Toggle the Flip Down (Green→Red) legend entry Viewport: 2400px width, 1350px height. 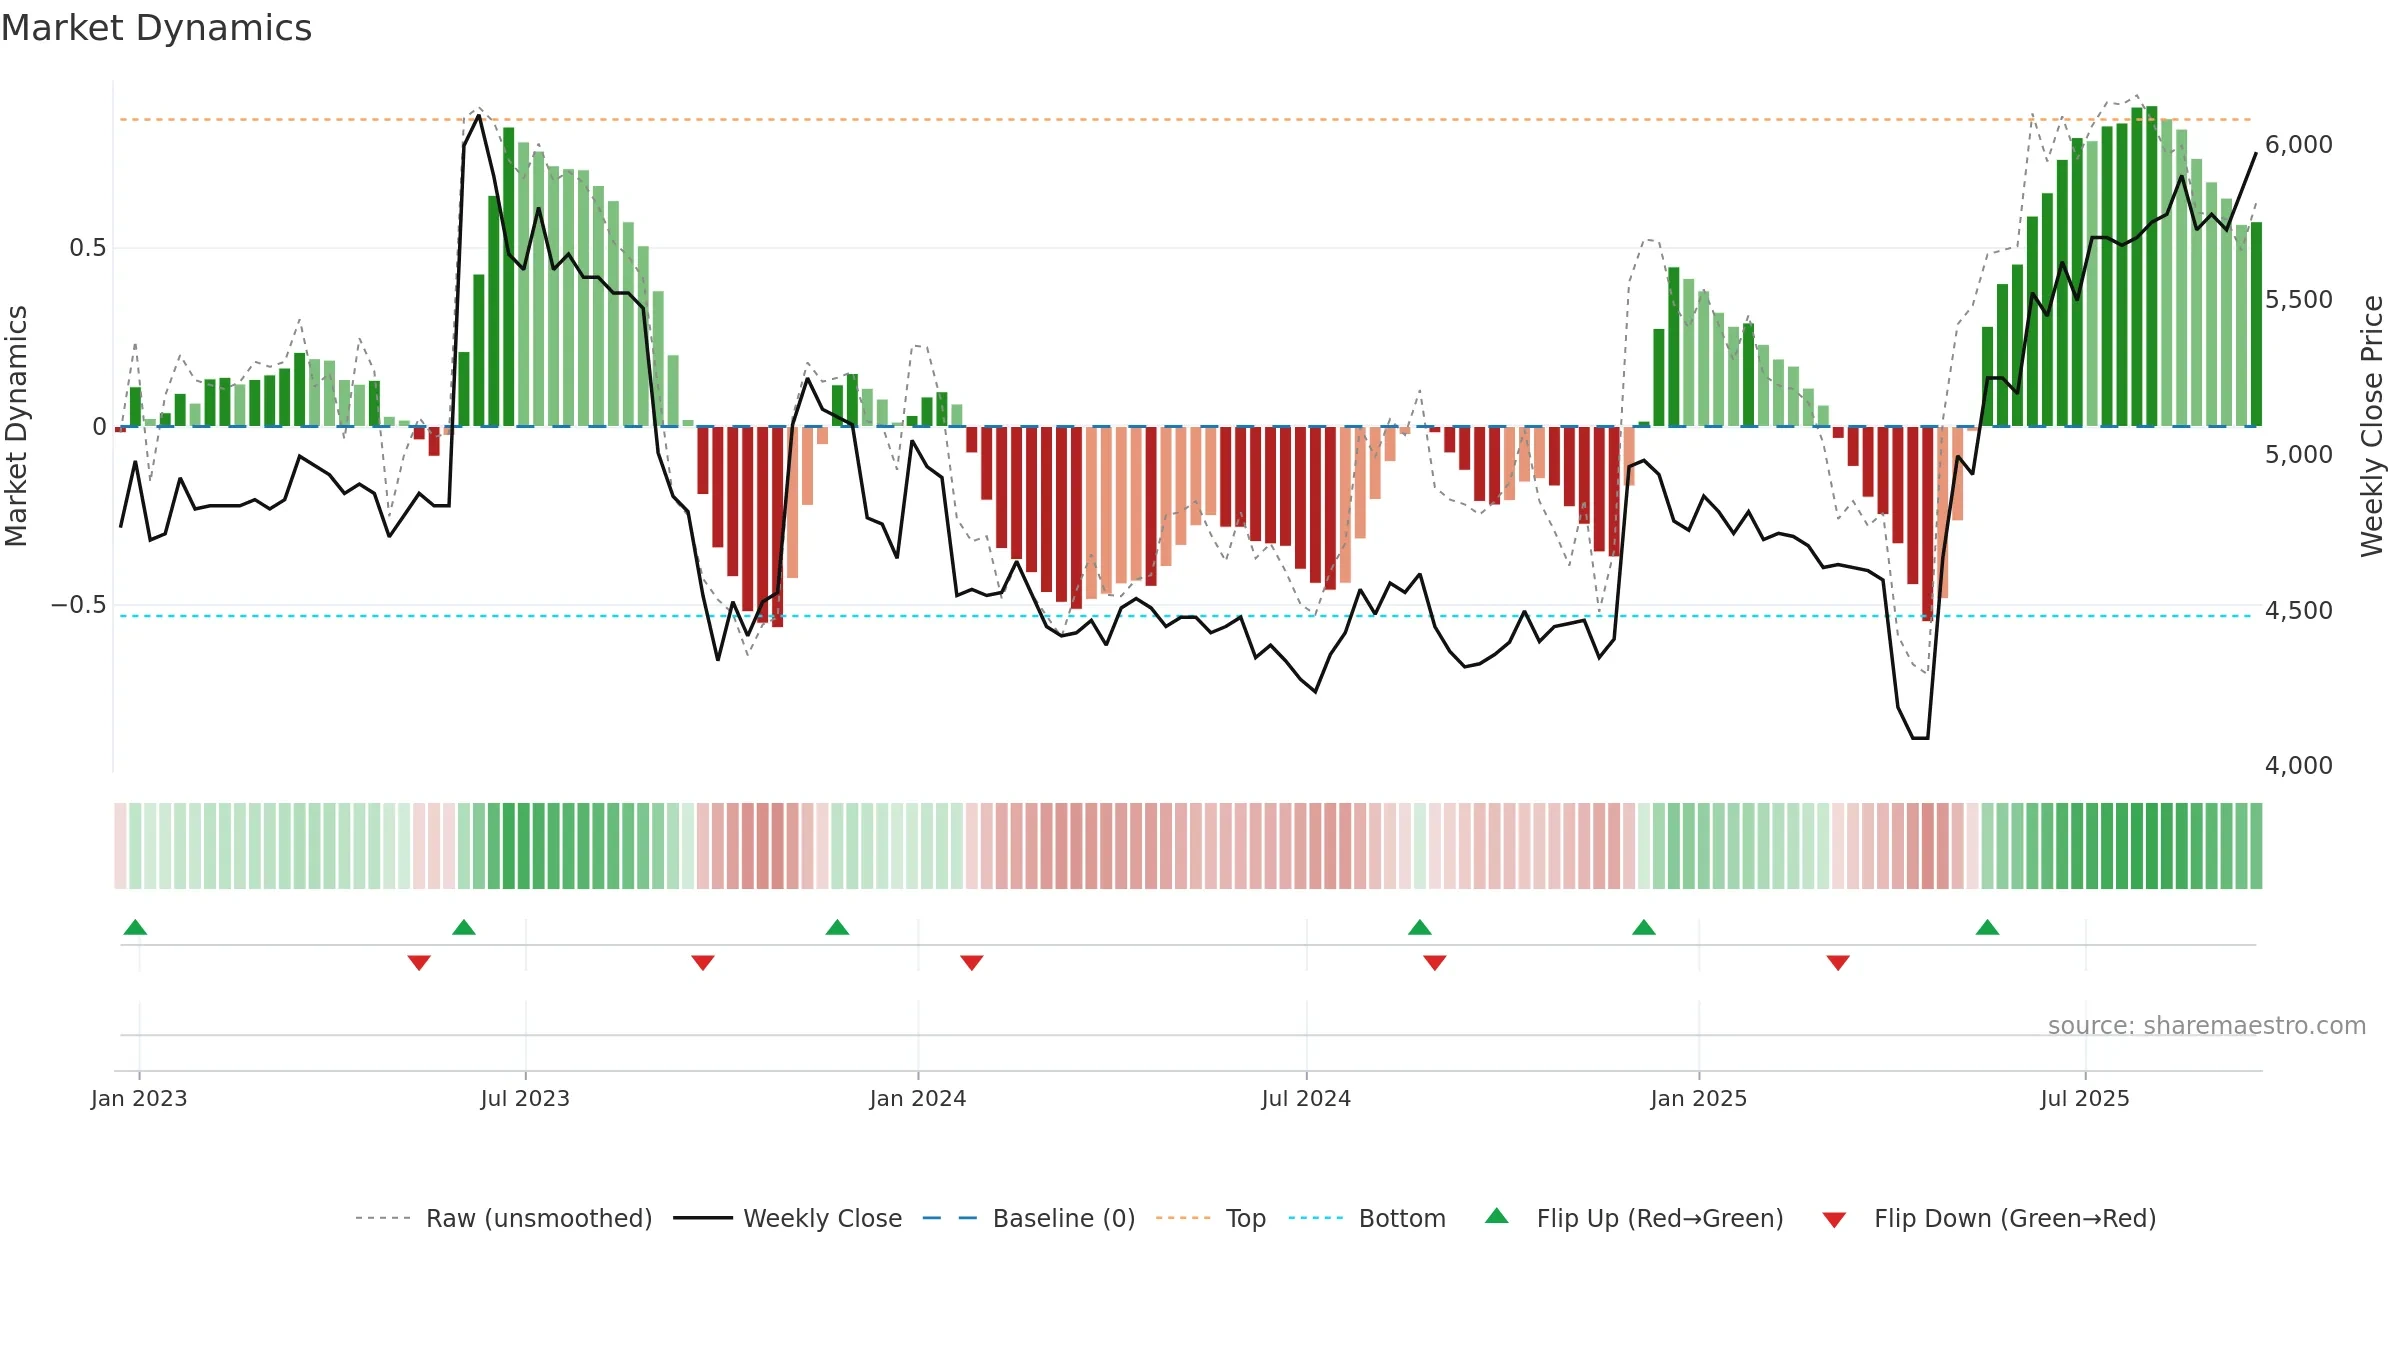click(x=1989, y=1218)
